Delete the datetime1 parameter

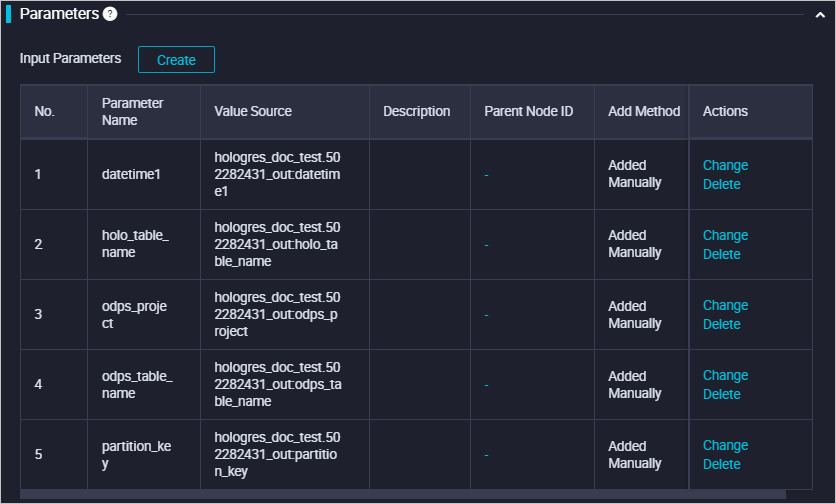click(x=721, y=184)
